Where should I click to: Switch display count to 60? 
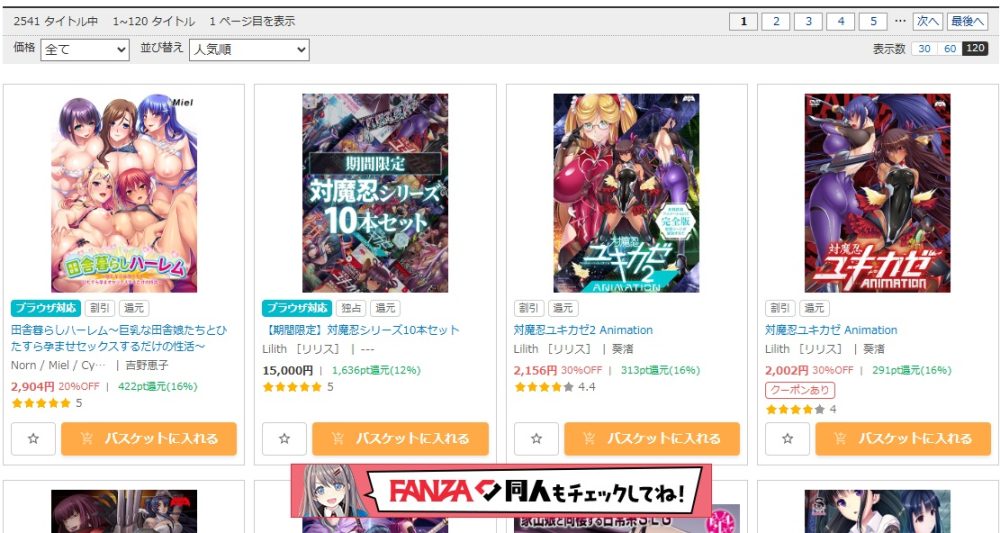pyautogui.click(x=950, y=49)
